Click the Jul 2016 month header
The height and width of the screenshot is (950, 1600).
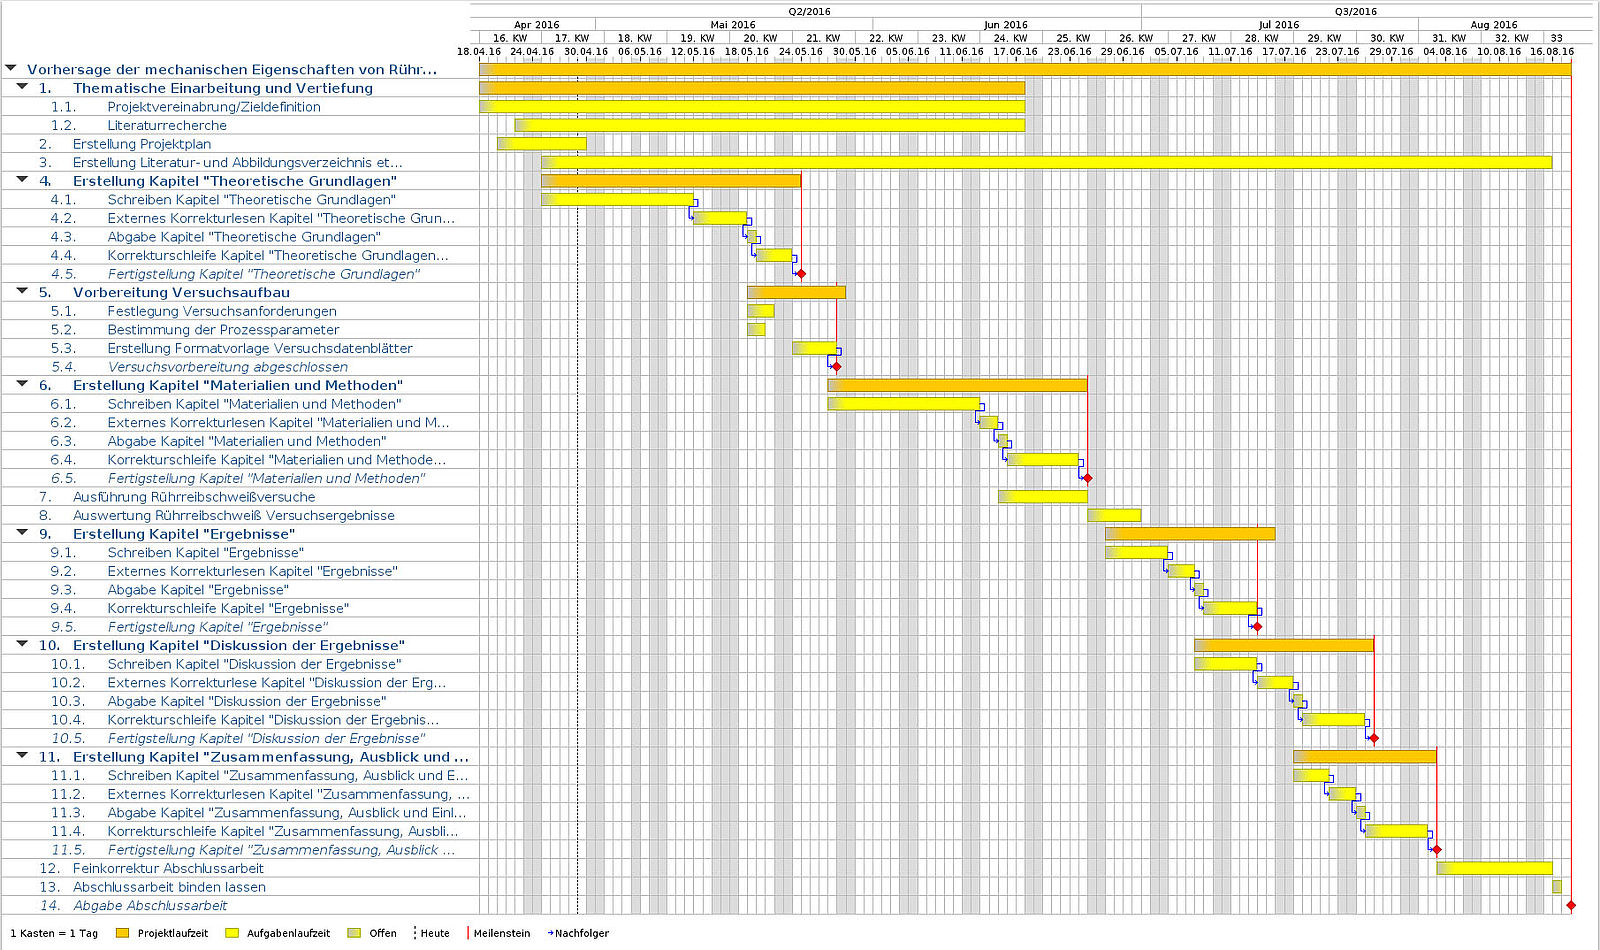coord(1279,25)
